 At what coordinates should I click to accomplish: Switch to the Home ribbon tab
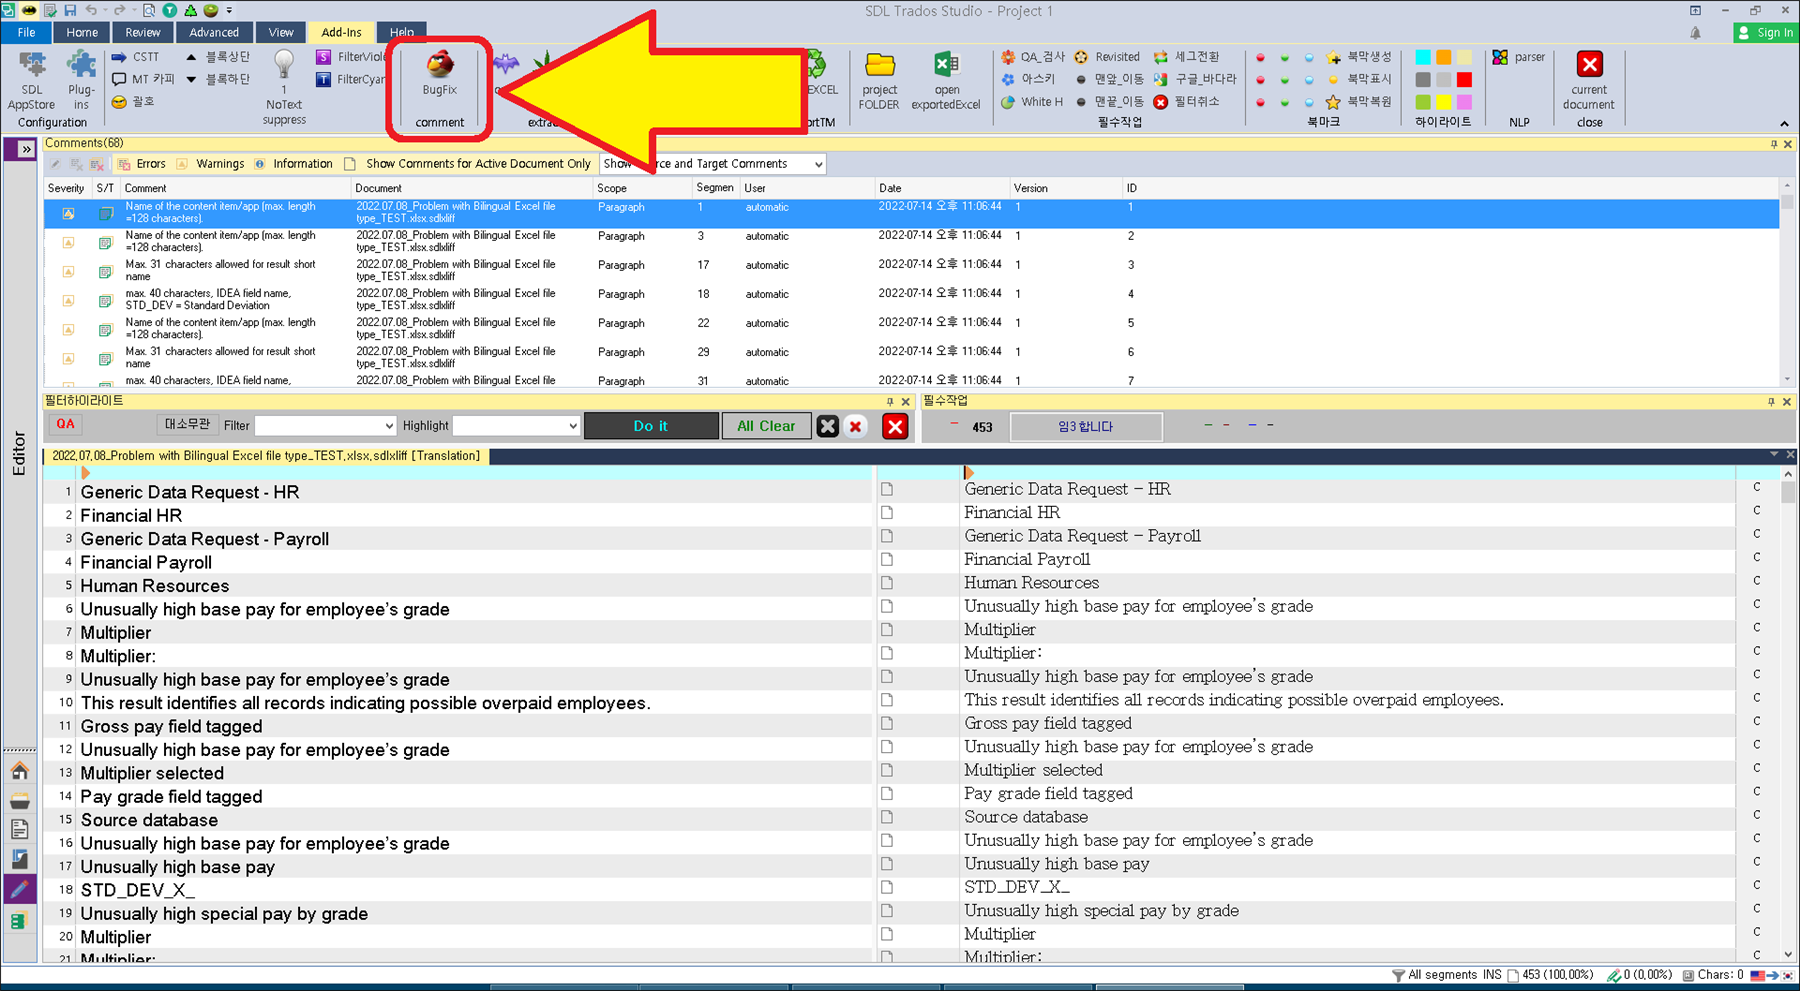coord(82,32)
